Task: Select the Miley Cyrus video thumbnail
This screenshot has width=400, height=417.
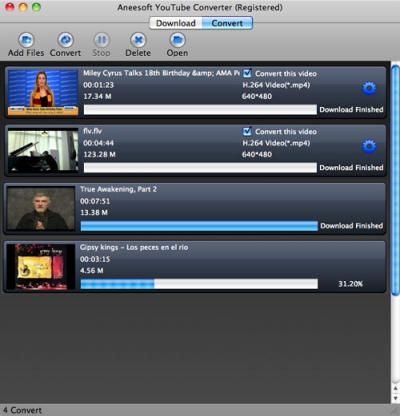Action: tap(43, 92)
